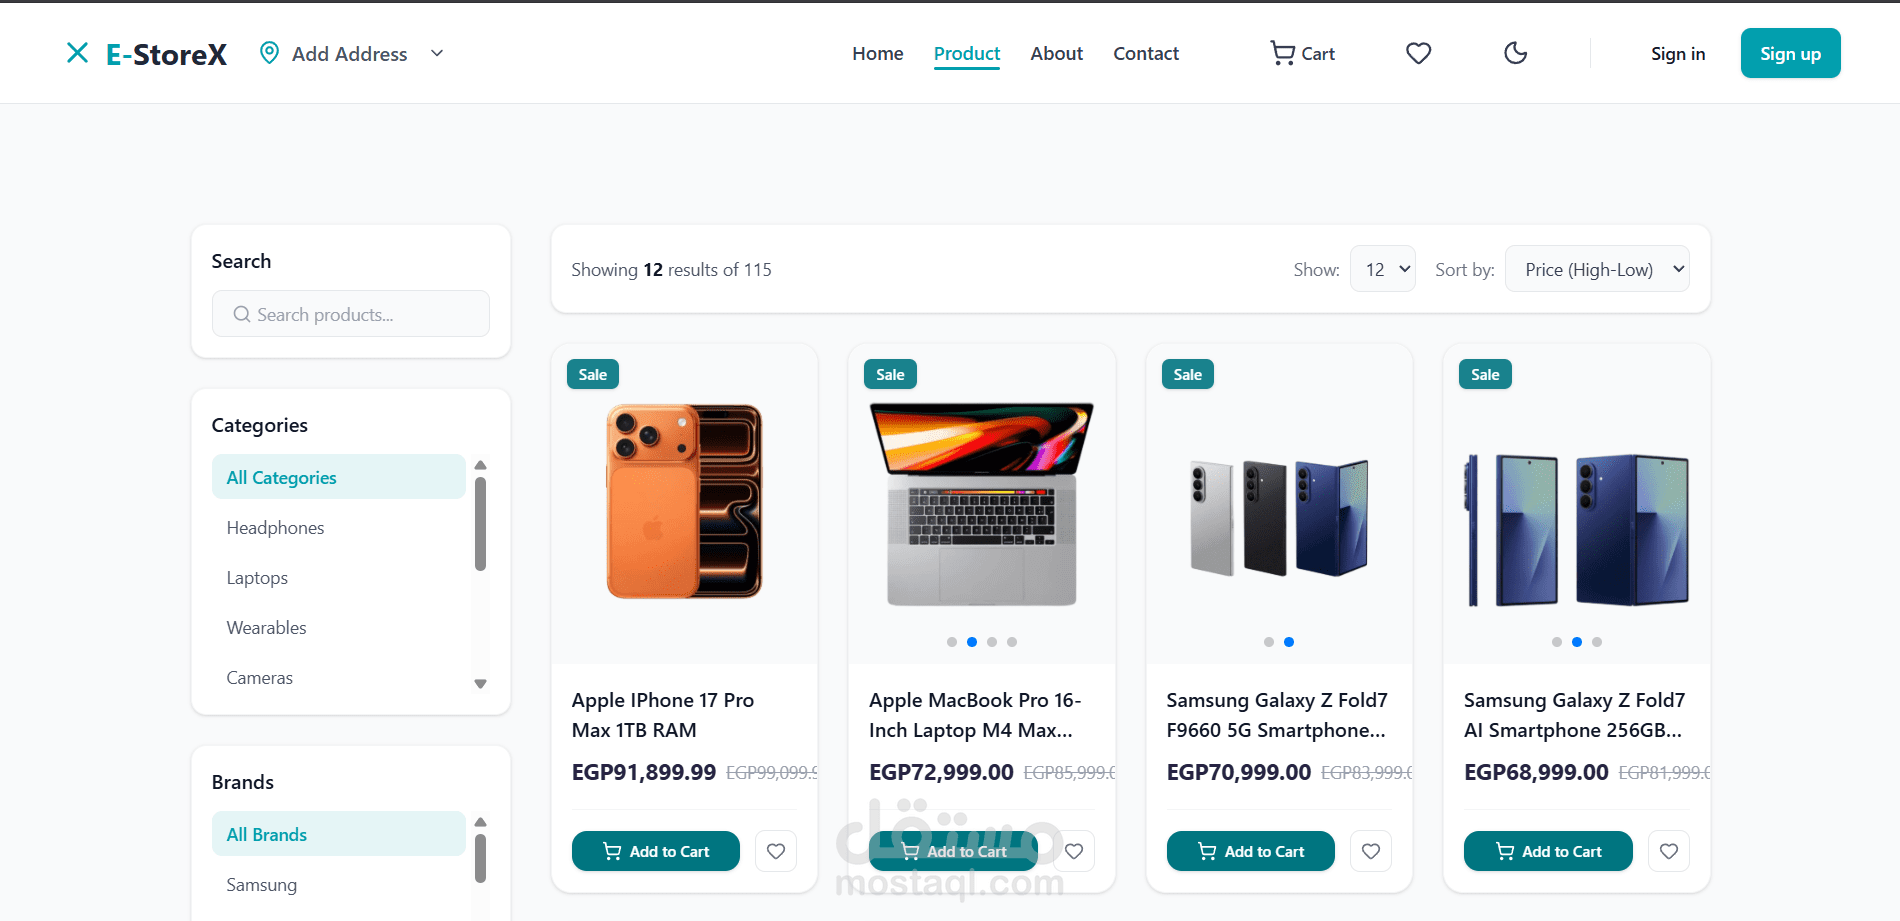Viewport: 1900px width, 921px height.
Task: Open the shopping cart icon
Action: [1282, 53]
